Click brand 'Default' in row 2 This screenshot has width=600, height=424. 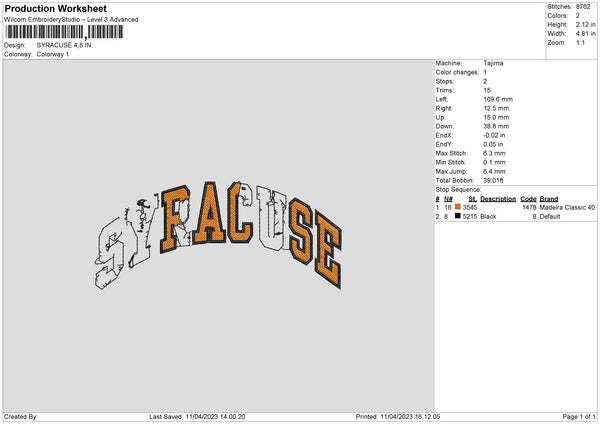click(550, 217)
